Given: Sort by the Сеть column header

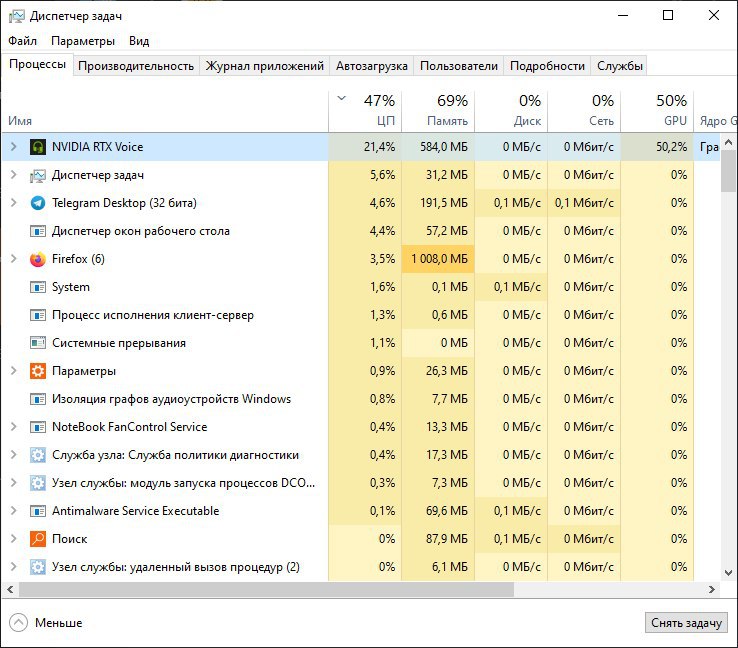Looking at the screenshot, I should [584, 111].
